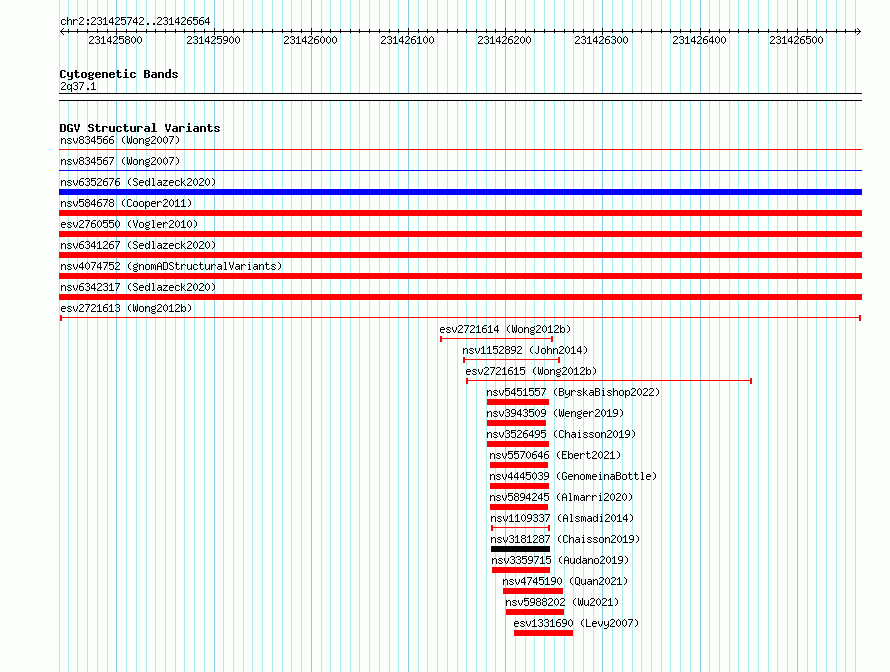Screen dimensions: 890x672
Task: Open the nsv4445039 (GenomeinaBottle) label
Action: coord(573,476)
